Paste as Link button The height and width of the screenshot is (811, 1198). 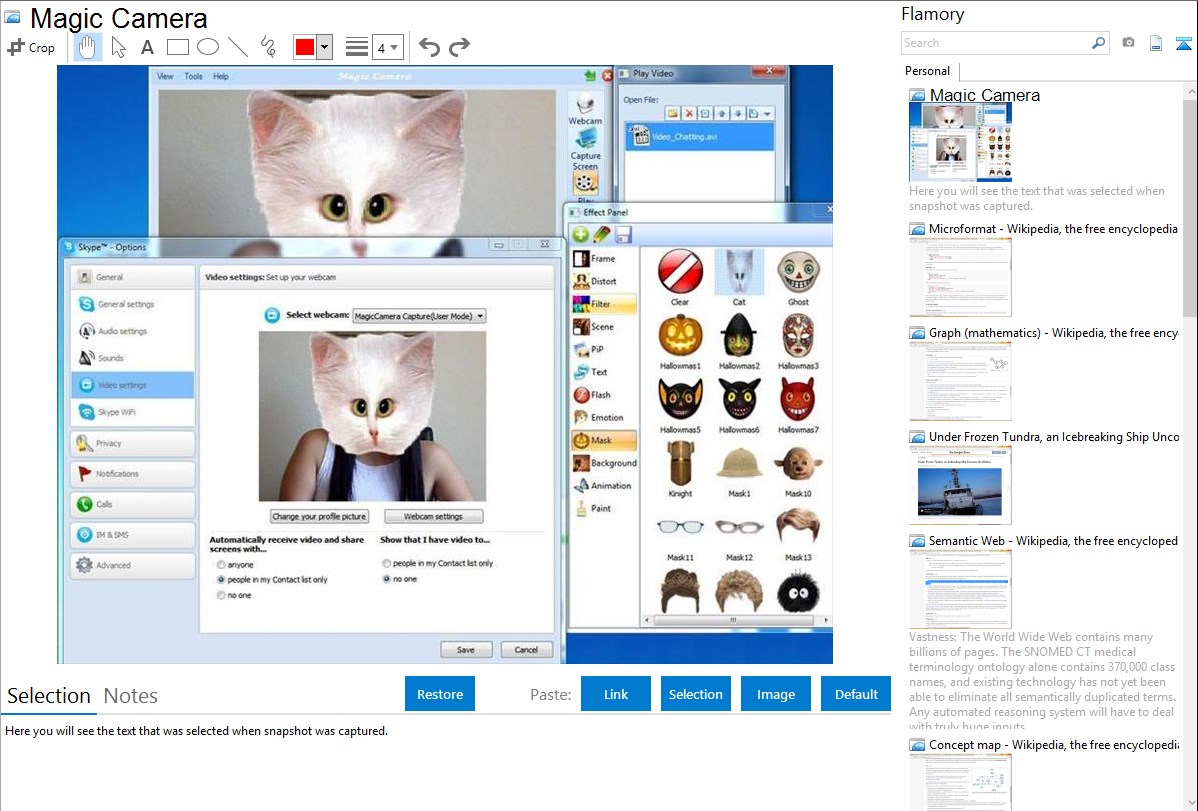[616, 694]
